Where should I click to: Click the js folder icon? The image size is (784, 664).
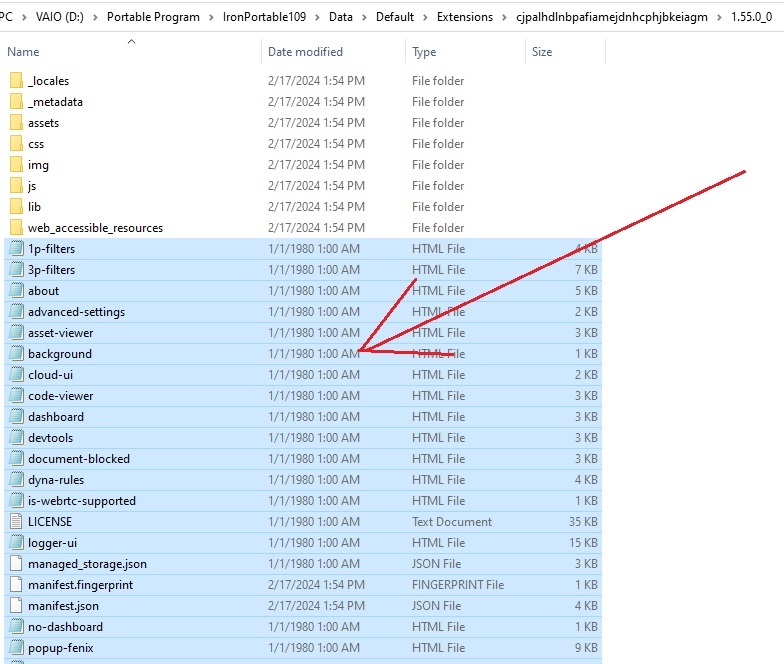(x=16, y=186)
